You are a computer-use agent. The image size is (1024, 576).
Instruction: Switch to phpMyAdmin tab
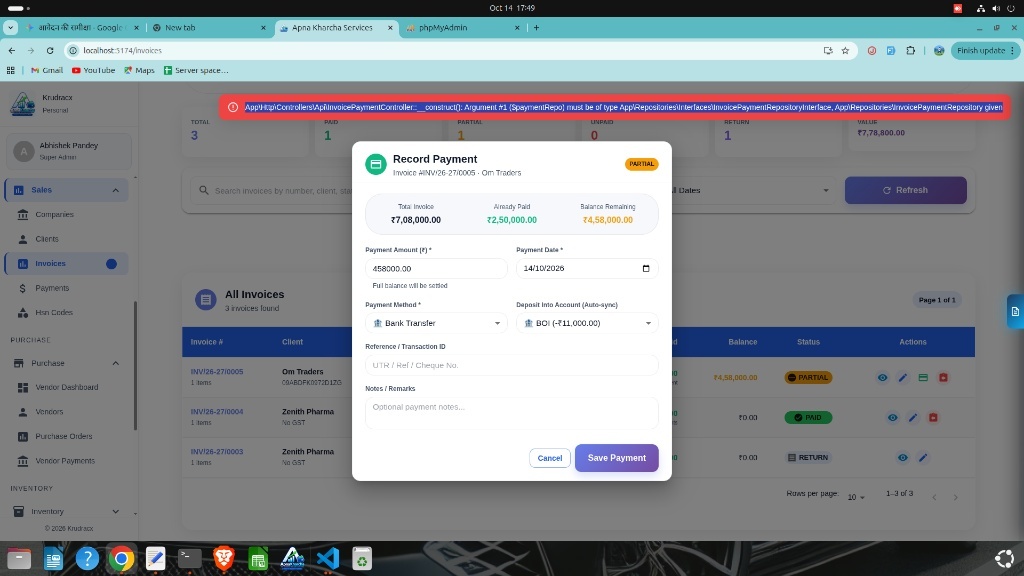click(x=462, y=28)
